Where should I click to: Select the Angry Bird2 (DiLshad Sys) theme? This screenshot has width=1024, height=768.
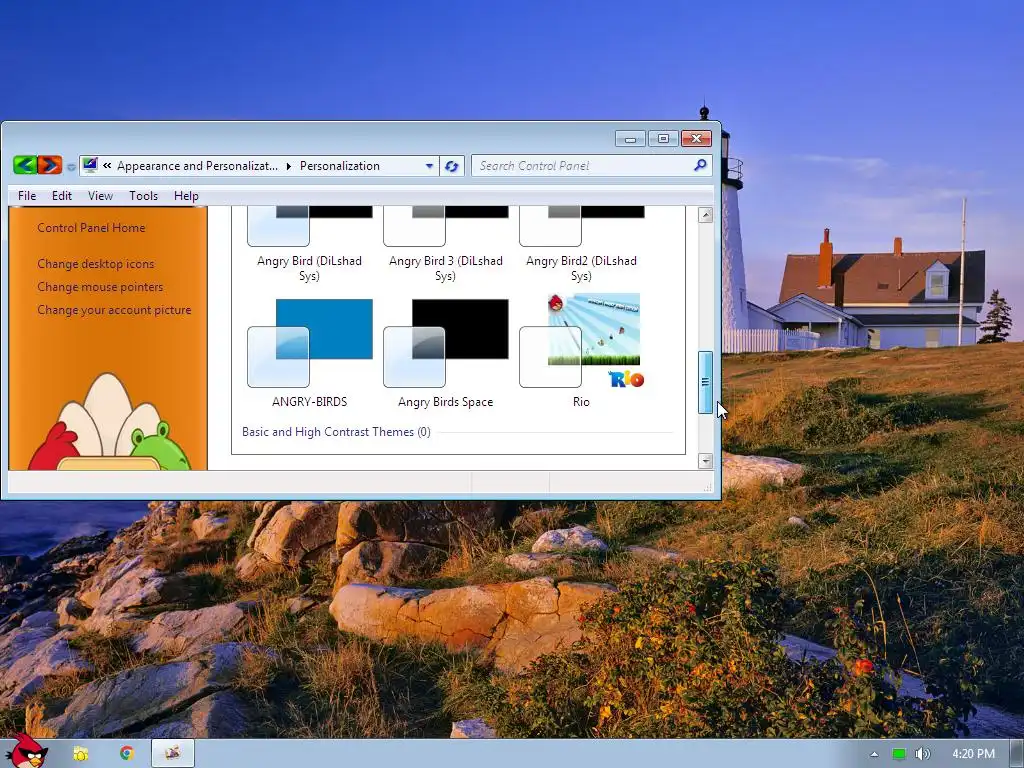tap(581, 245)
